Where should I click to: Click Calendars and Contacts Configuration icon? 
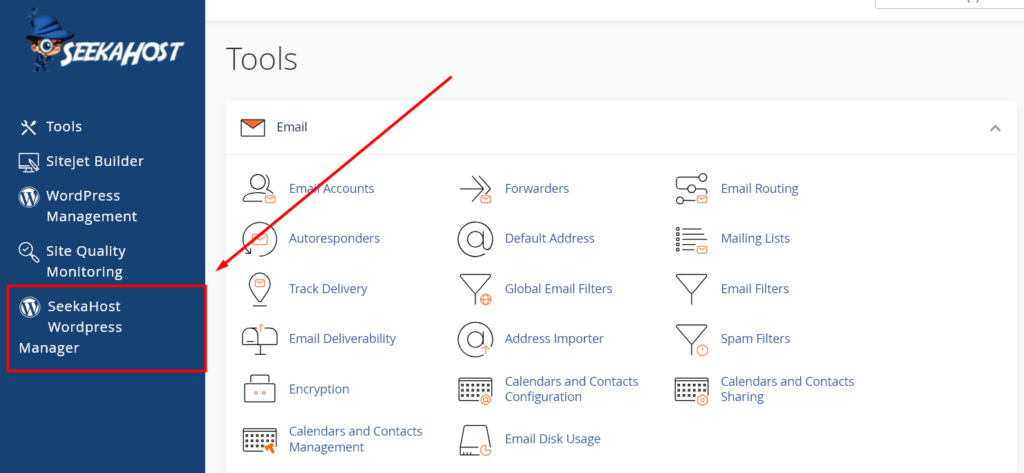[x=475, y=391]
